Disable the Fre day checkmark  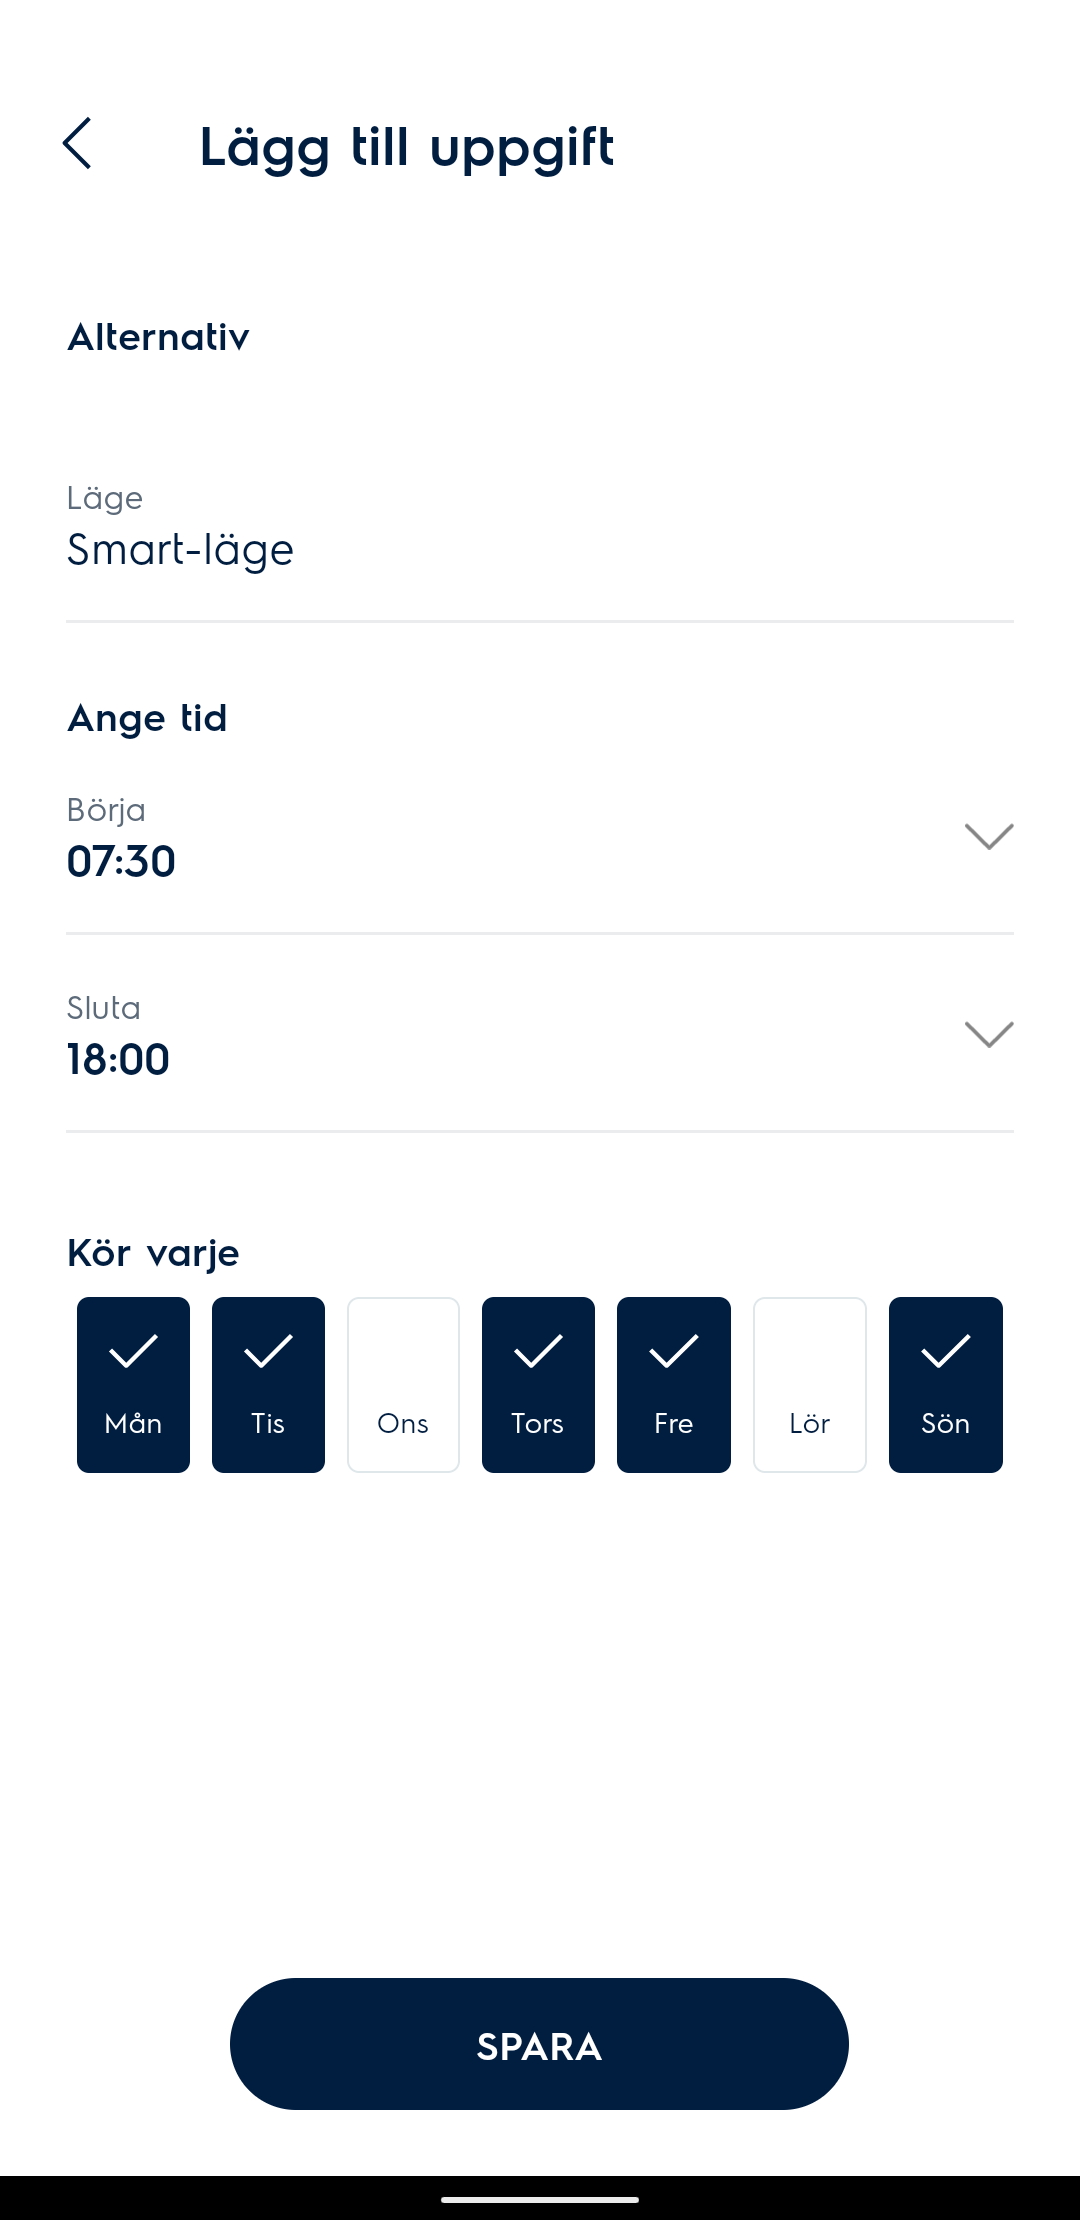point(673,1384)
